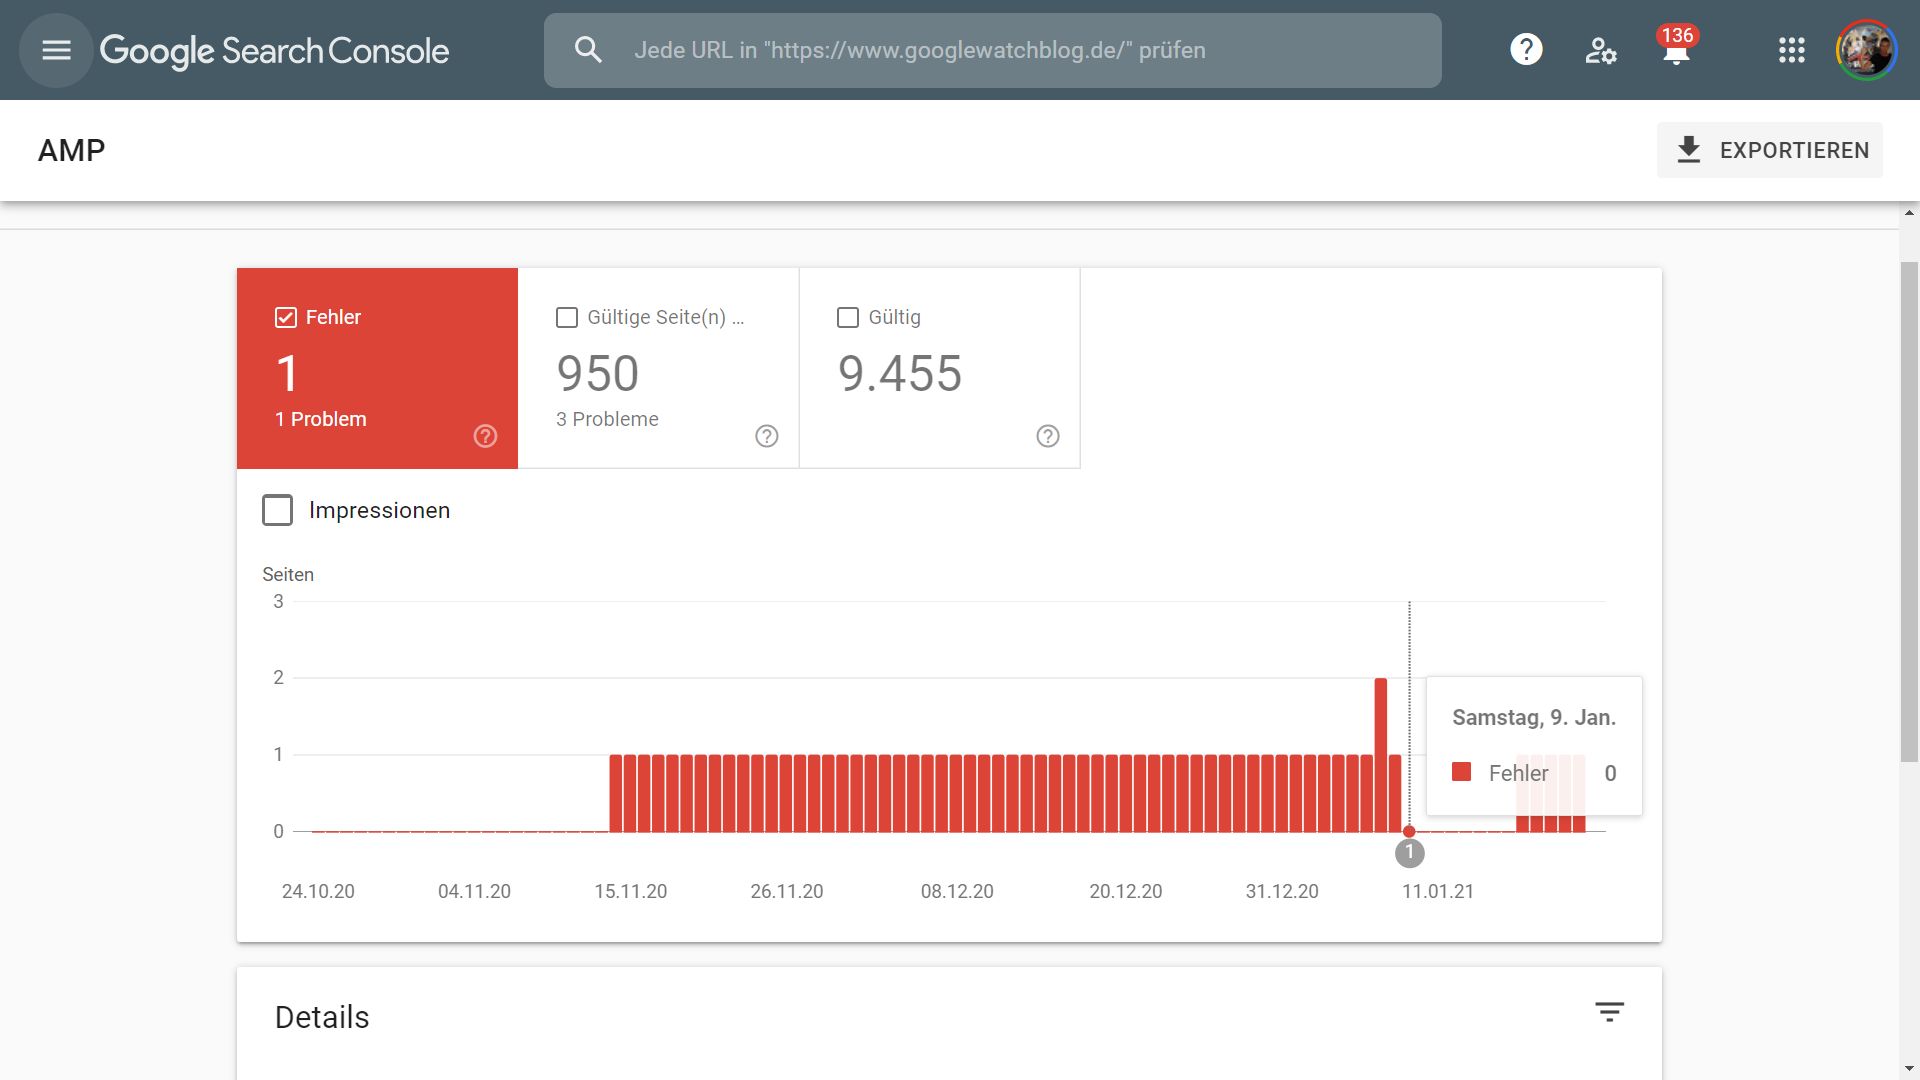Open the hamburger navigation menu
This screenshot has width=1920, height=1080.
56,50
